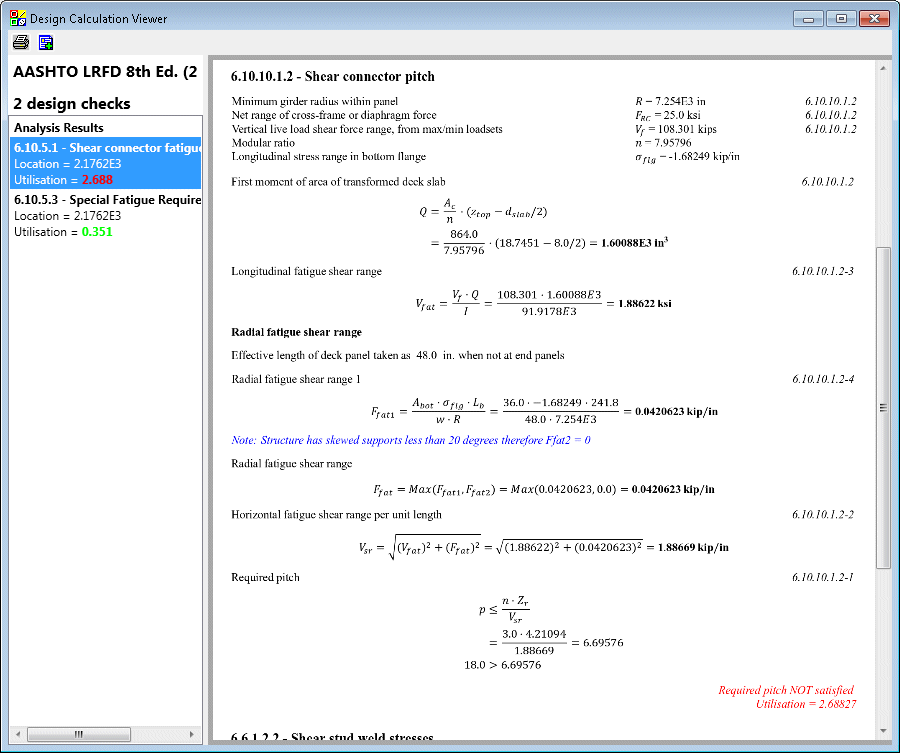Viewport: 900px width, 753px height.
Task: Click the Analysis Results list header
Action: (x=59, y=128)
